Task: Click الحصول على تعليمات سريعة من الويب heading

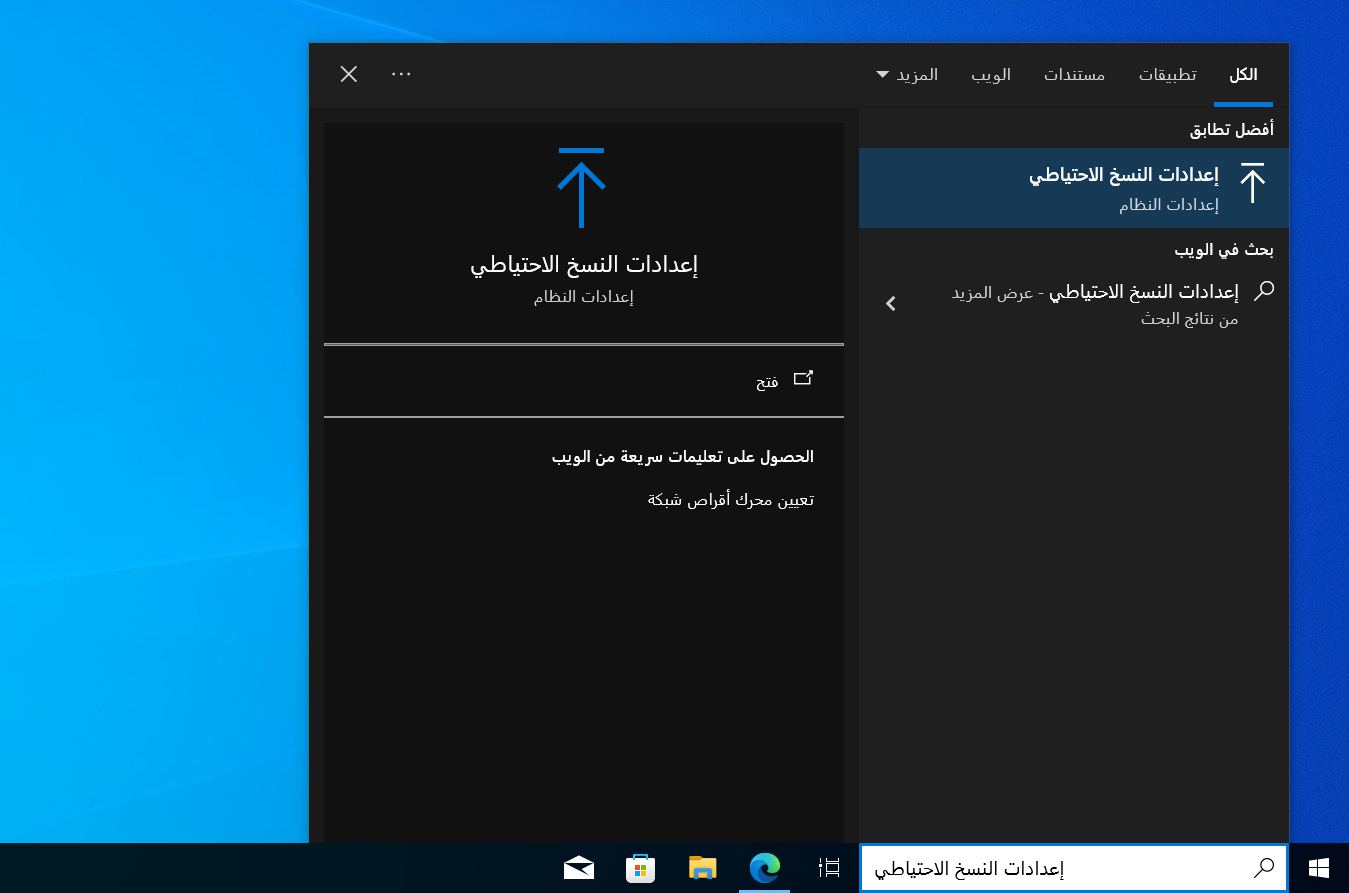Action: (683, 456)
